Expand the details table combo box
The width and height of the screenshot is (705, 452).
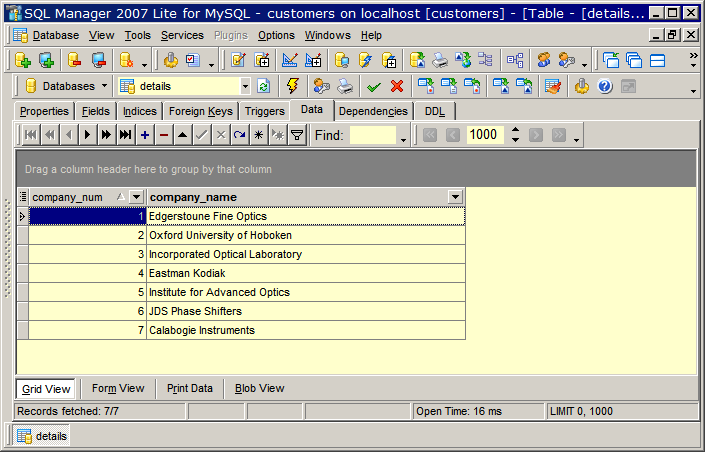coord(245,86)
